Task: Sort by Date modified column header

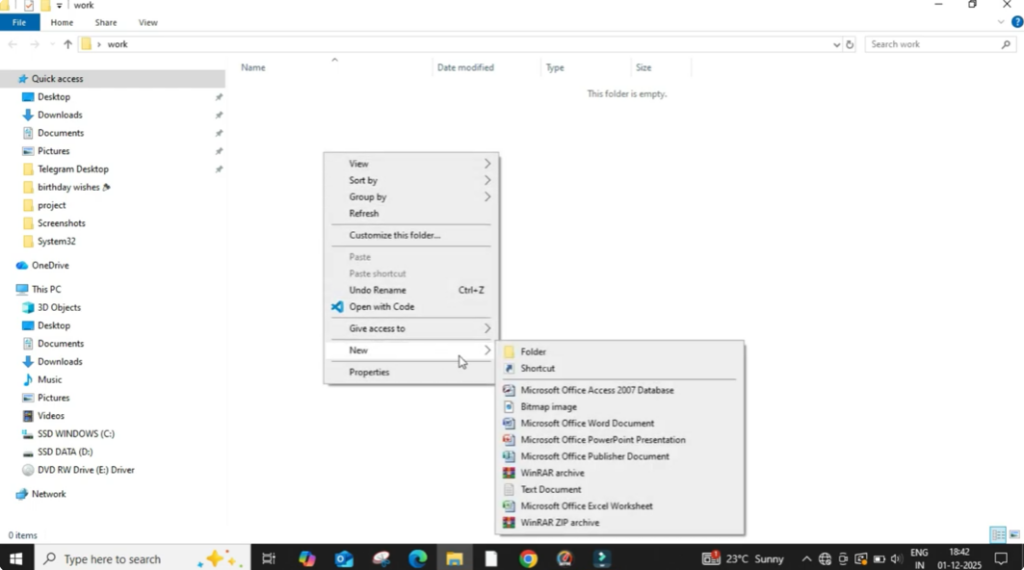Action: coord(466,67)
